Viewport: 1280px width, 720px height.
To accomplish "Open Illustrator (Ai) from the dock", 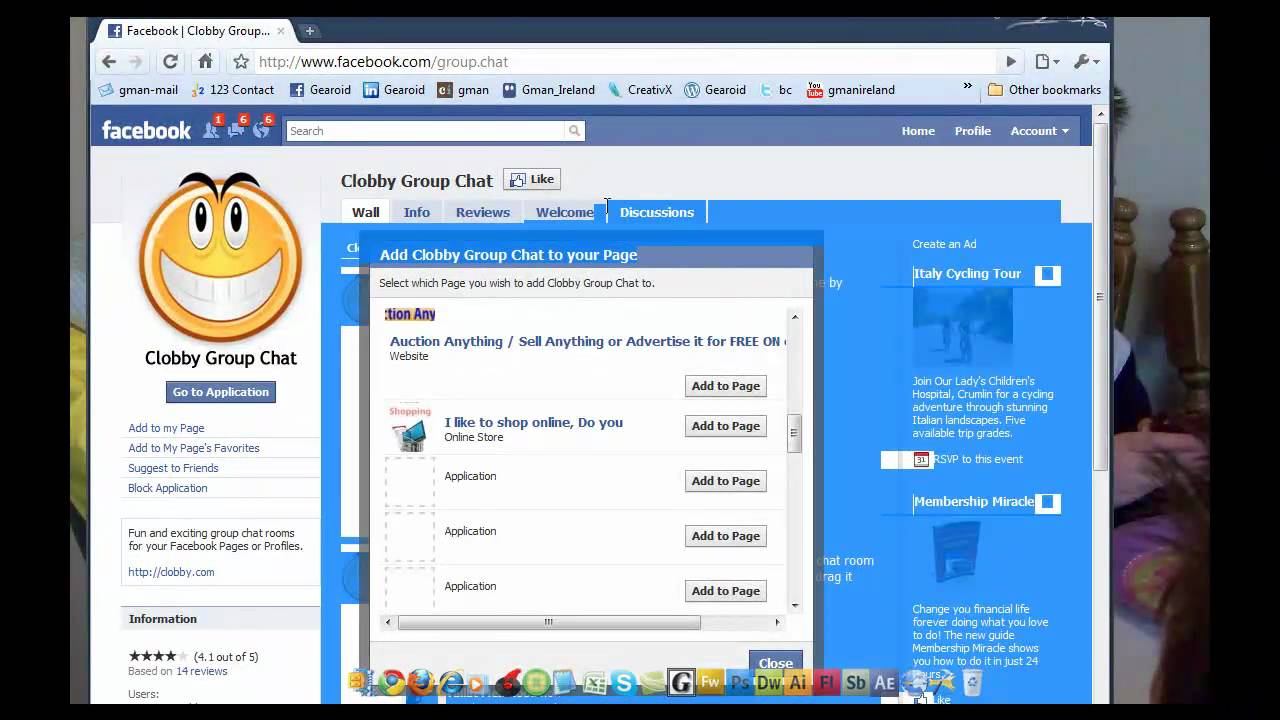I will [798, 683].
